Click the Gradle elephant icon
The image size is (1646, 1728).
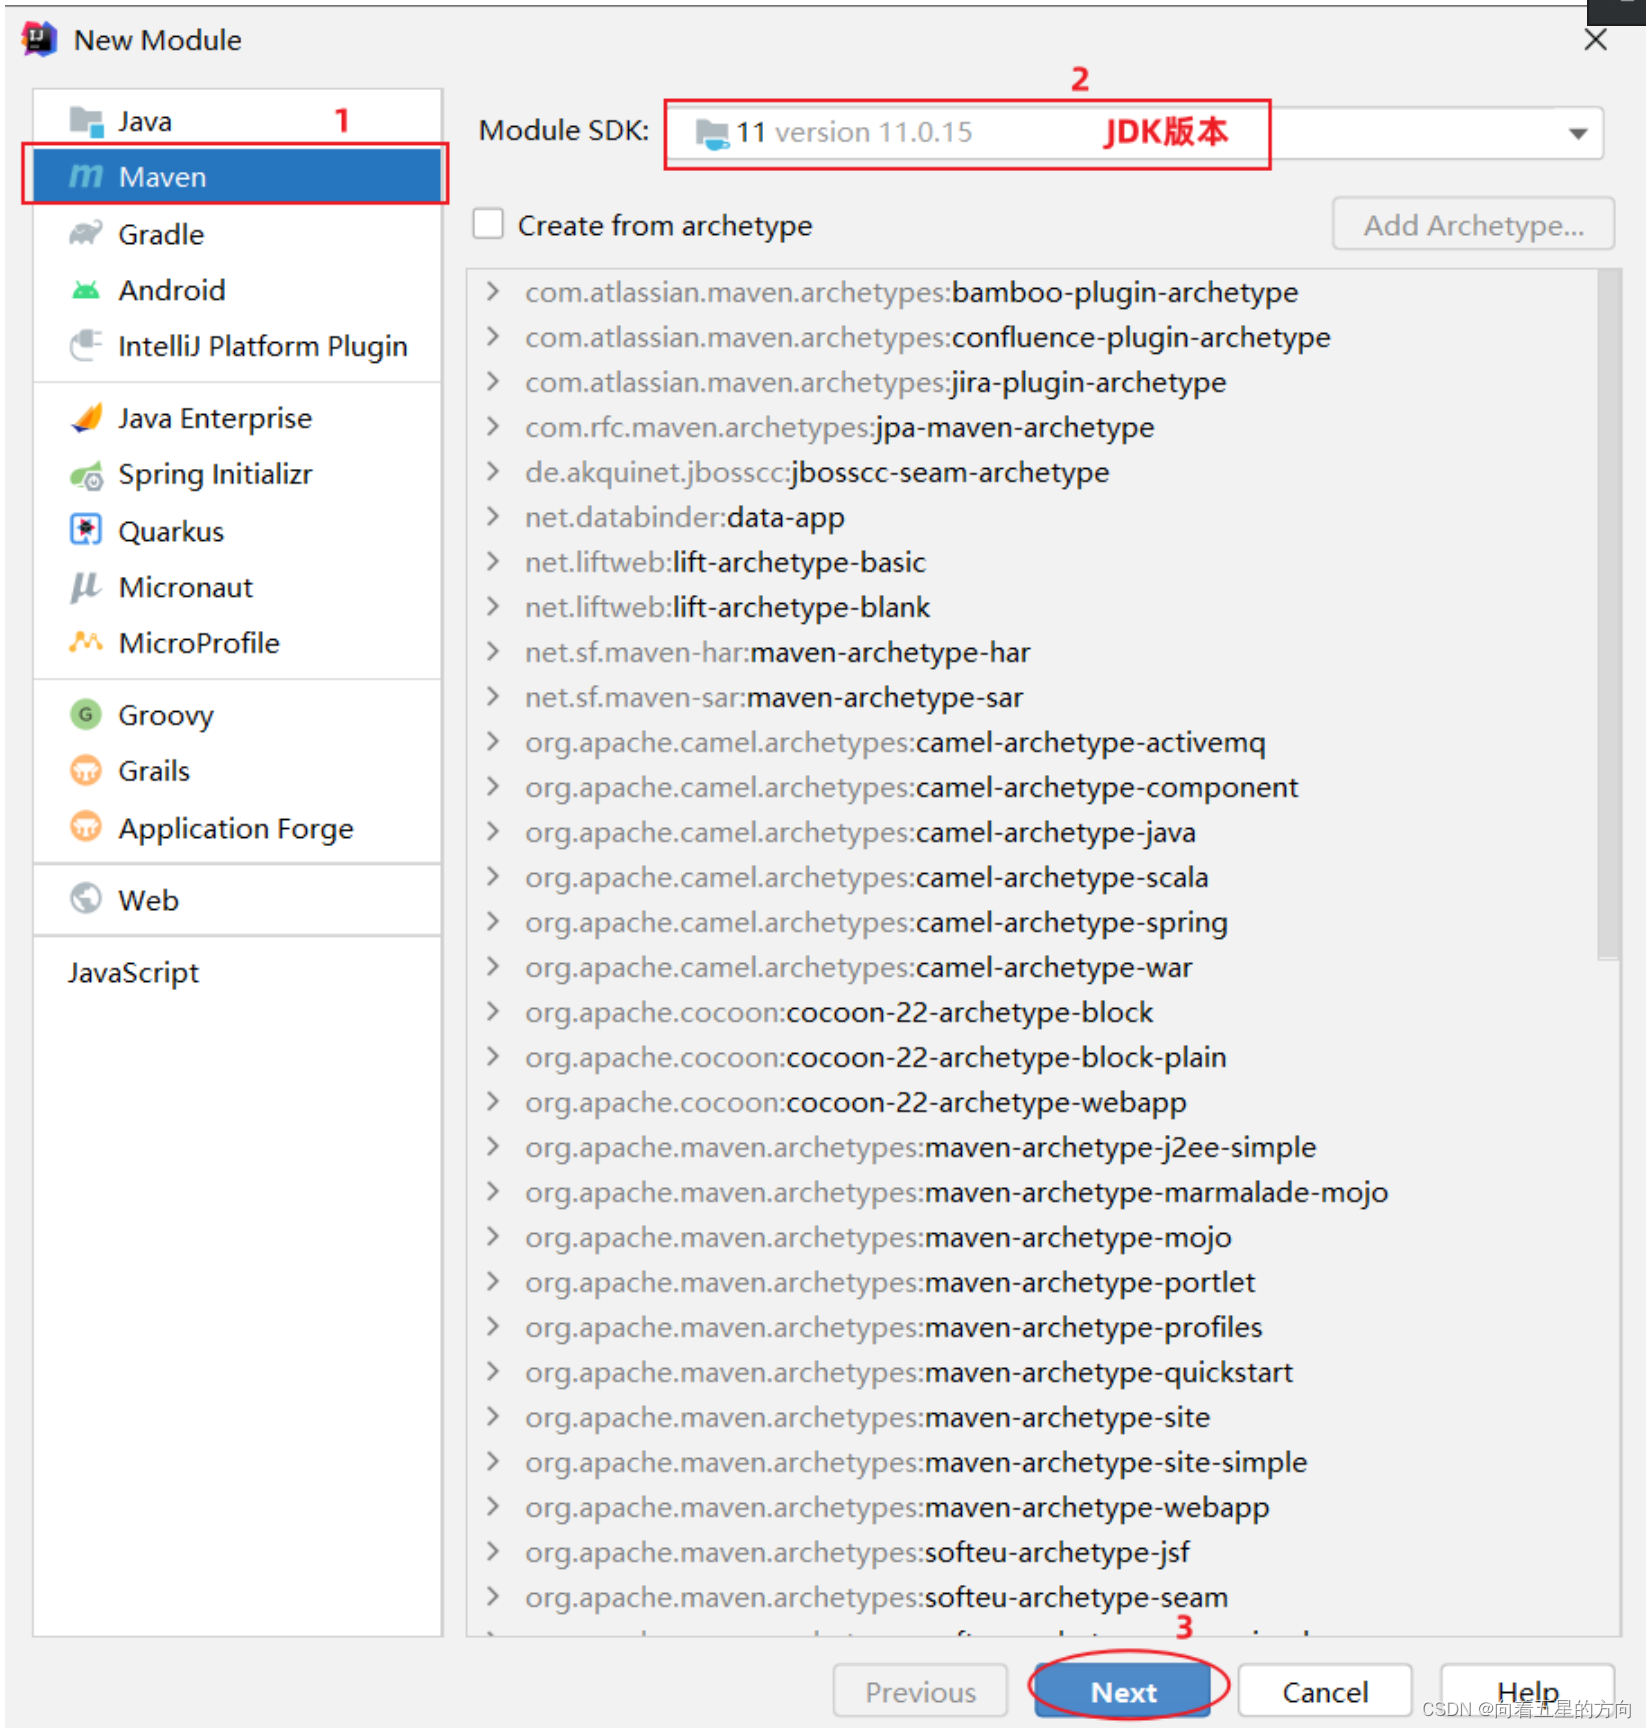click(x=86, y=234)
